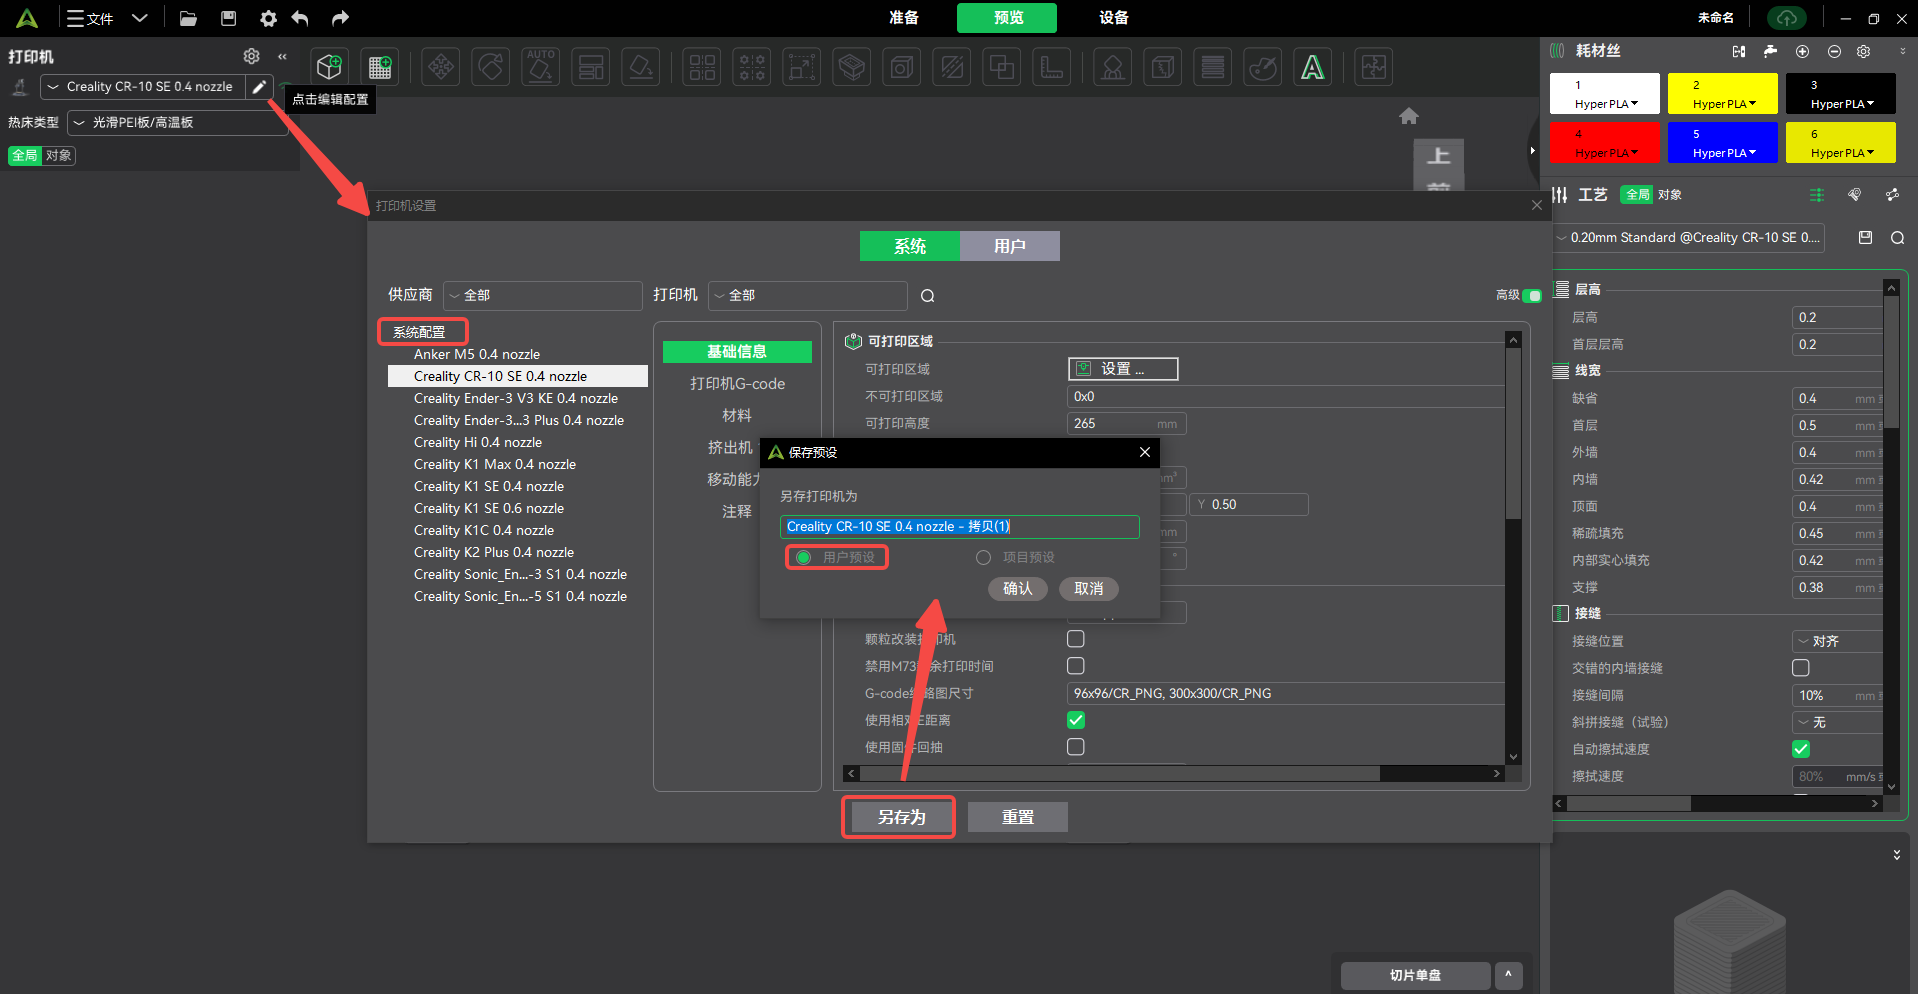The height and width of the screenshot is (994, 1918).
Task: Open the 接缝位置 对齐 dropdown
Action: (x=1838, y=641)
